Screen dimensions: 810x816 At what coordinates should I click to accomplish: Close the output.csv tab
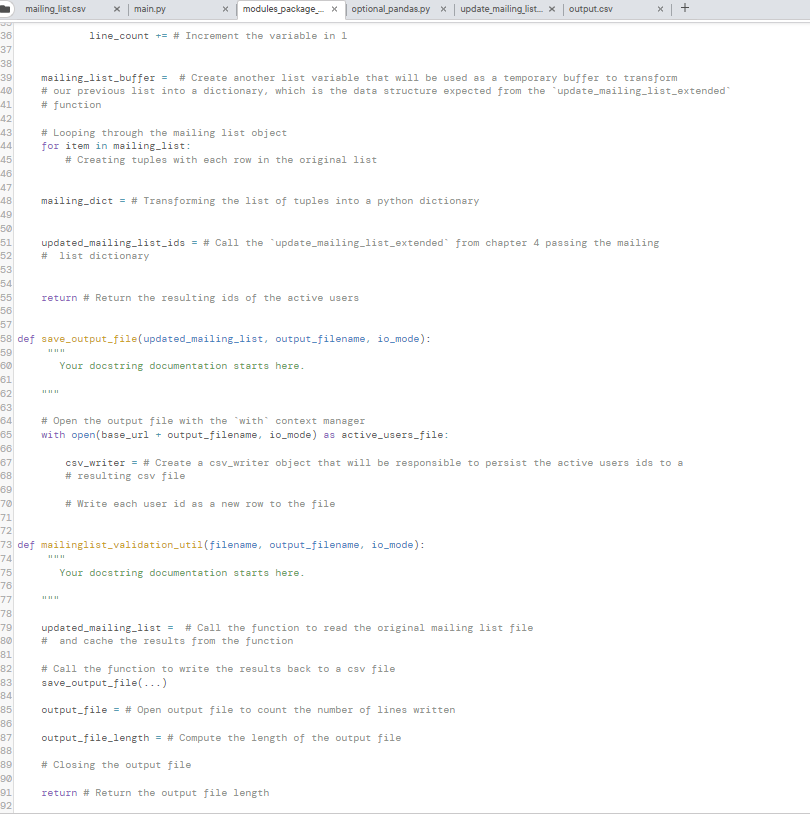[658, 8]
